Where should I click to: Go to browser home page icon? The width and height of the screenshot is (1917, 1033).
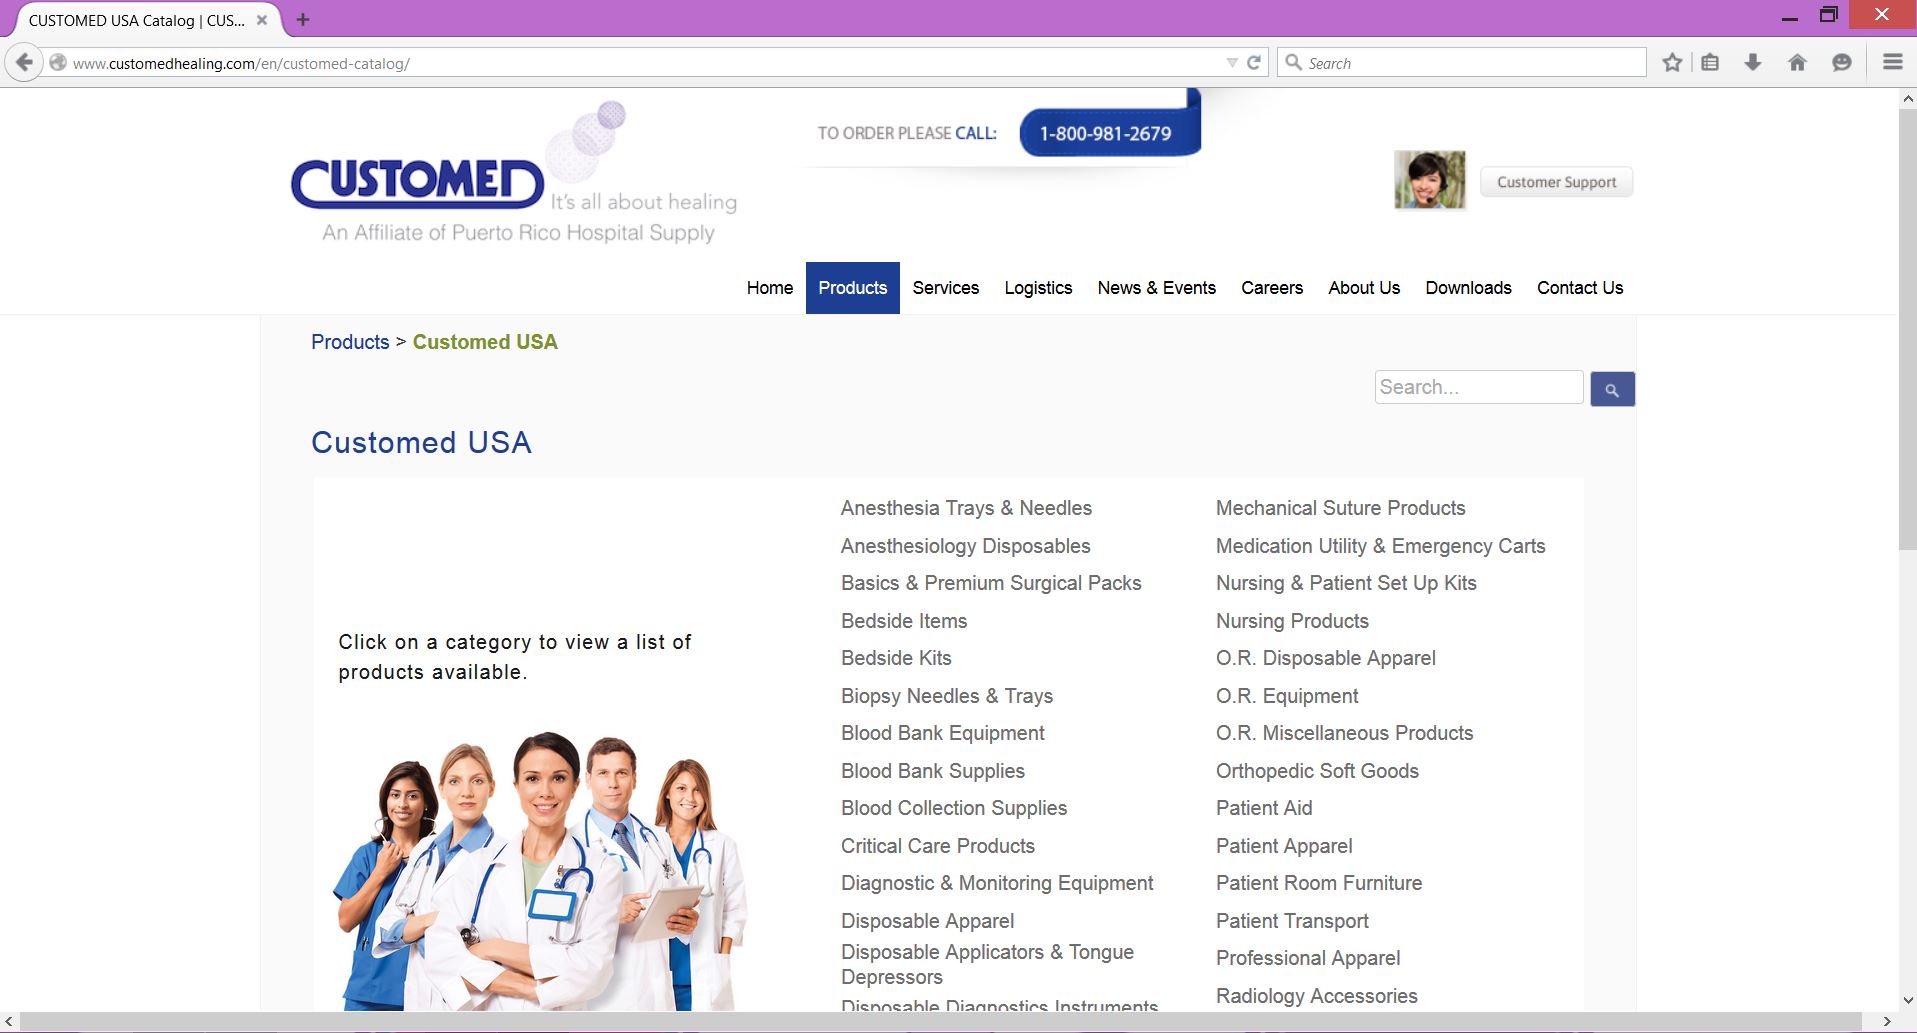point(1797,63)
